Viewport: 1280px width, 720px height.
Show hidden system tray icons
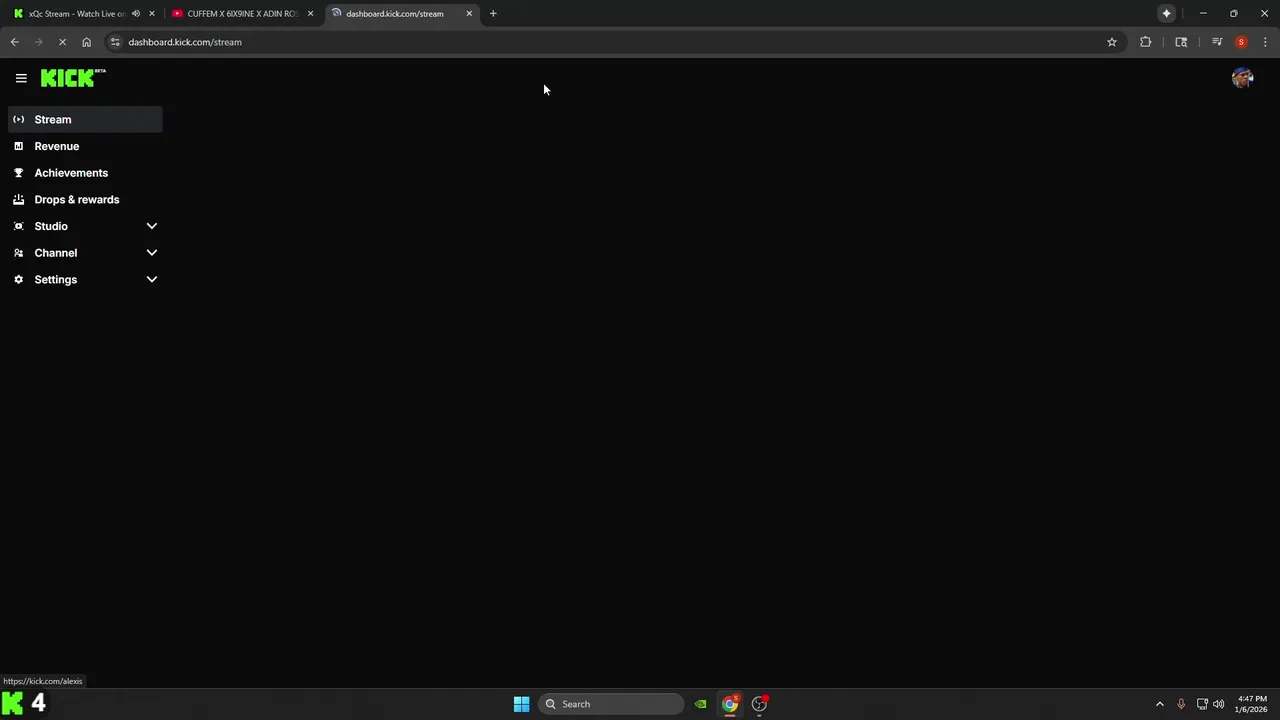pos(1159,704)
